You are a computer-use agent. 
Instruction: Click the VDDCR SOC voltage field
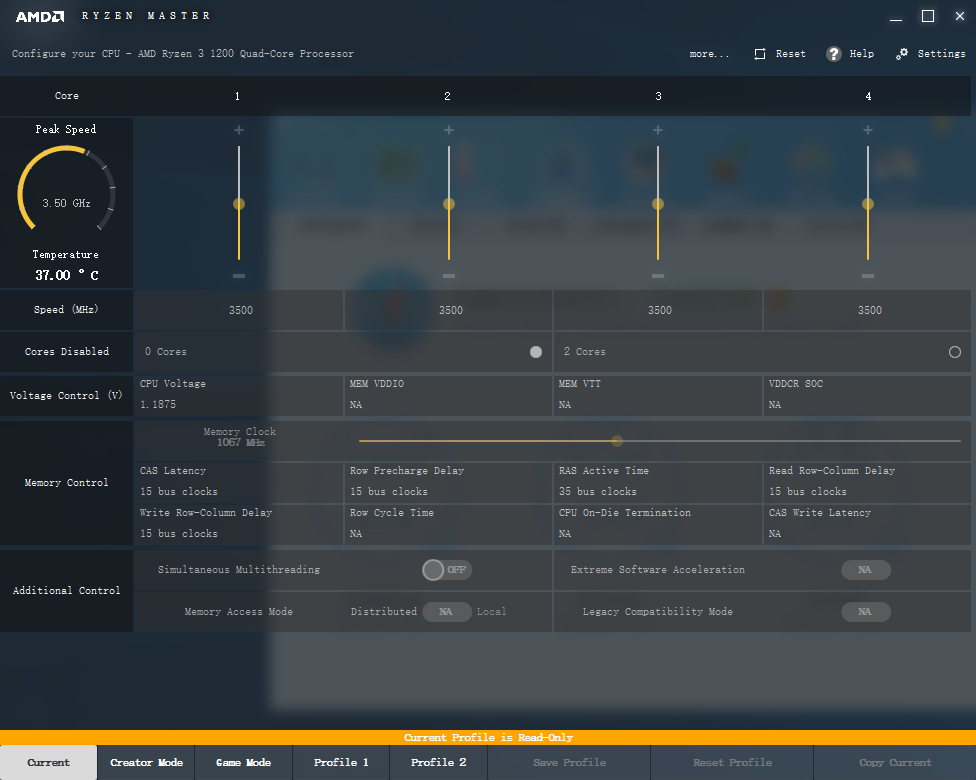(867, 395)
